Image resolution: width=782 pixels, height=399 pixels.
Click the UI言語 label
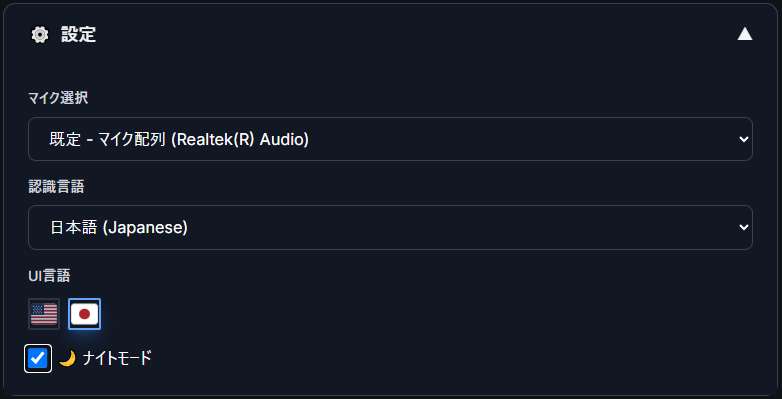pos(49,275)
